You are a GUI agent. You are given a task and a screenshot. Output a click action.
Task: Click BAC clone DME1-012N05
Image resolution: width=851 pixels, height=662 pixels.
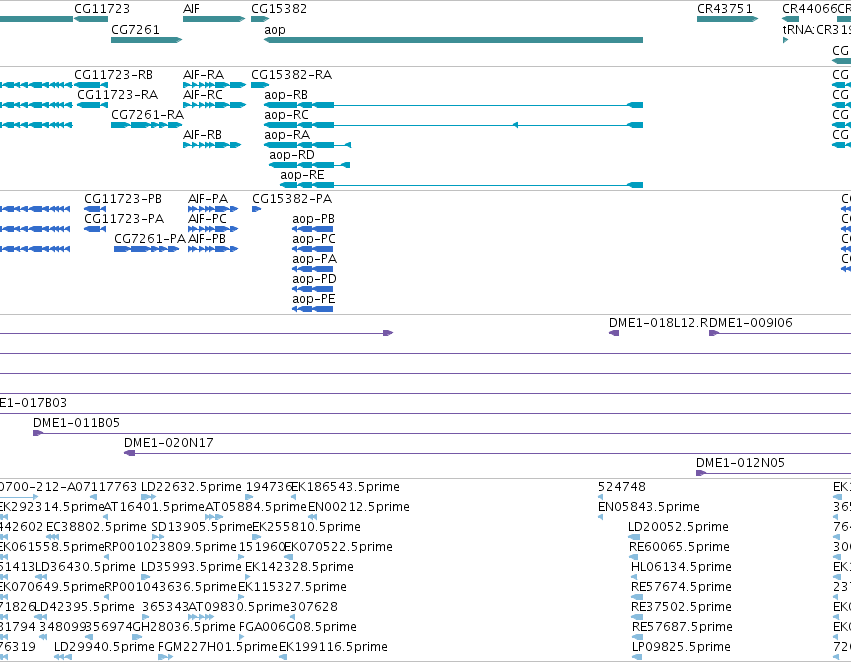coord(773,473)
